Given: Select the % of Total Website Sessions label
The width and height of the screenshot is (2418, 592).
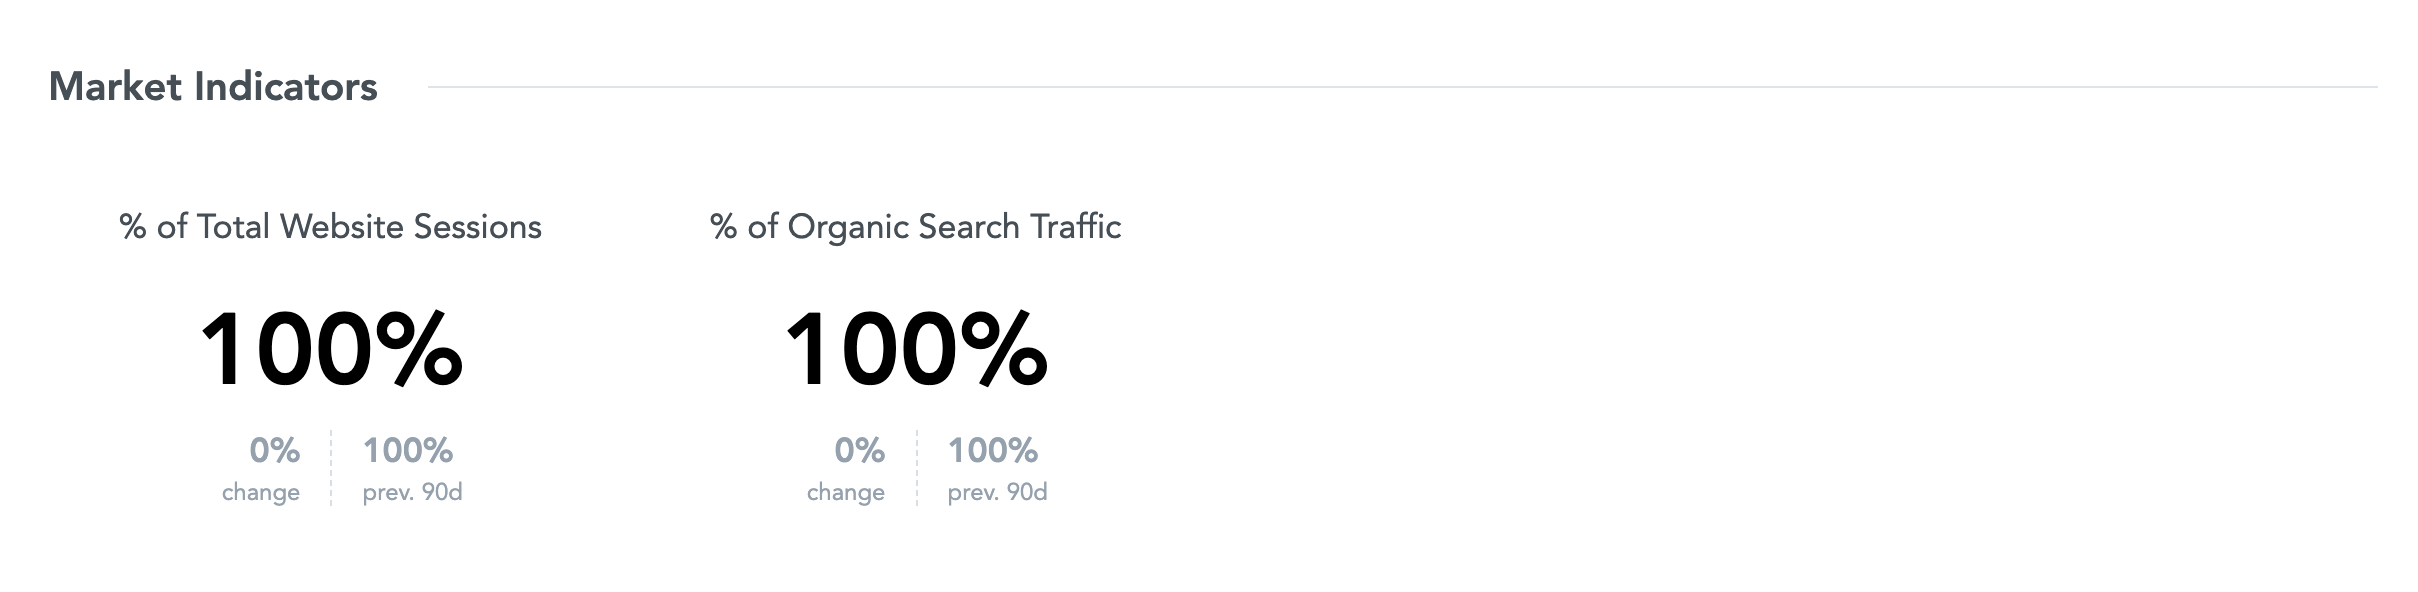Looking at the screenshot, I should 330,227.
